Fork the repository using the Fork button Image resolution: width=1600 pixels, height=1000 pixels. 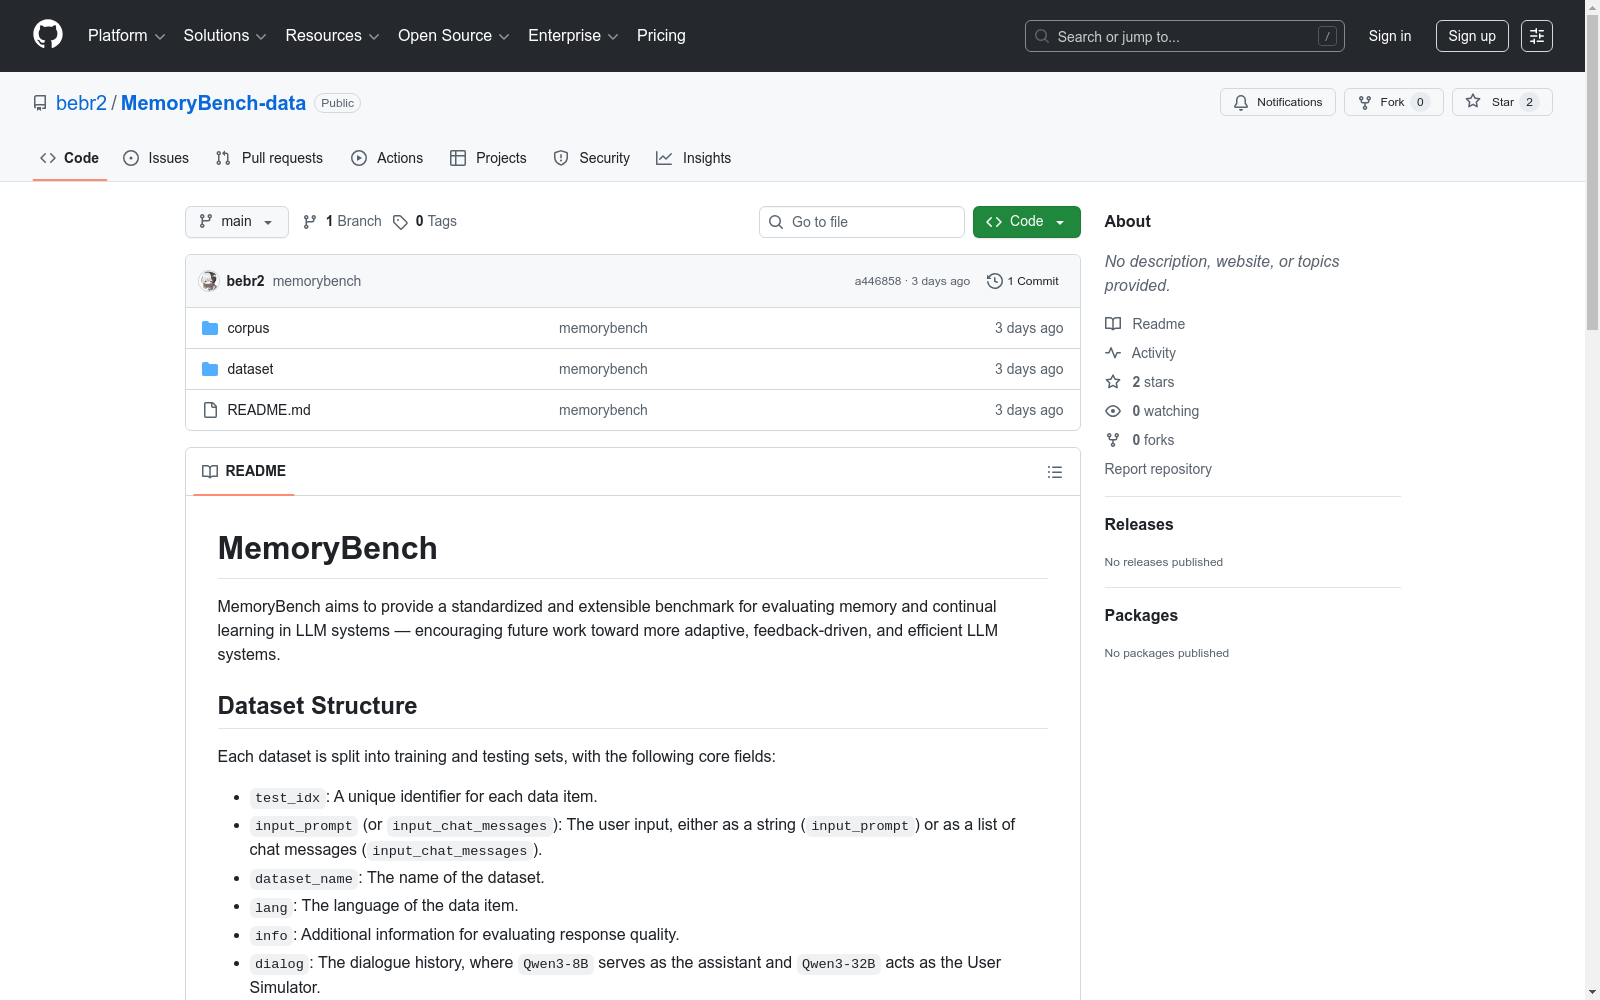click(1393, 102)
